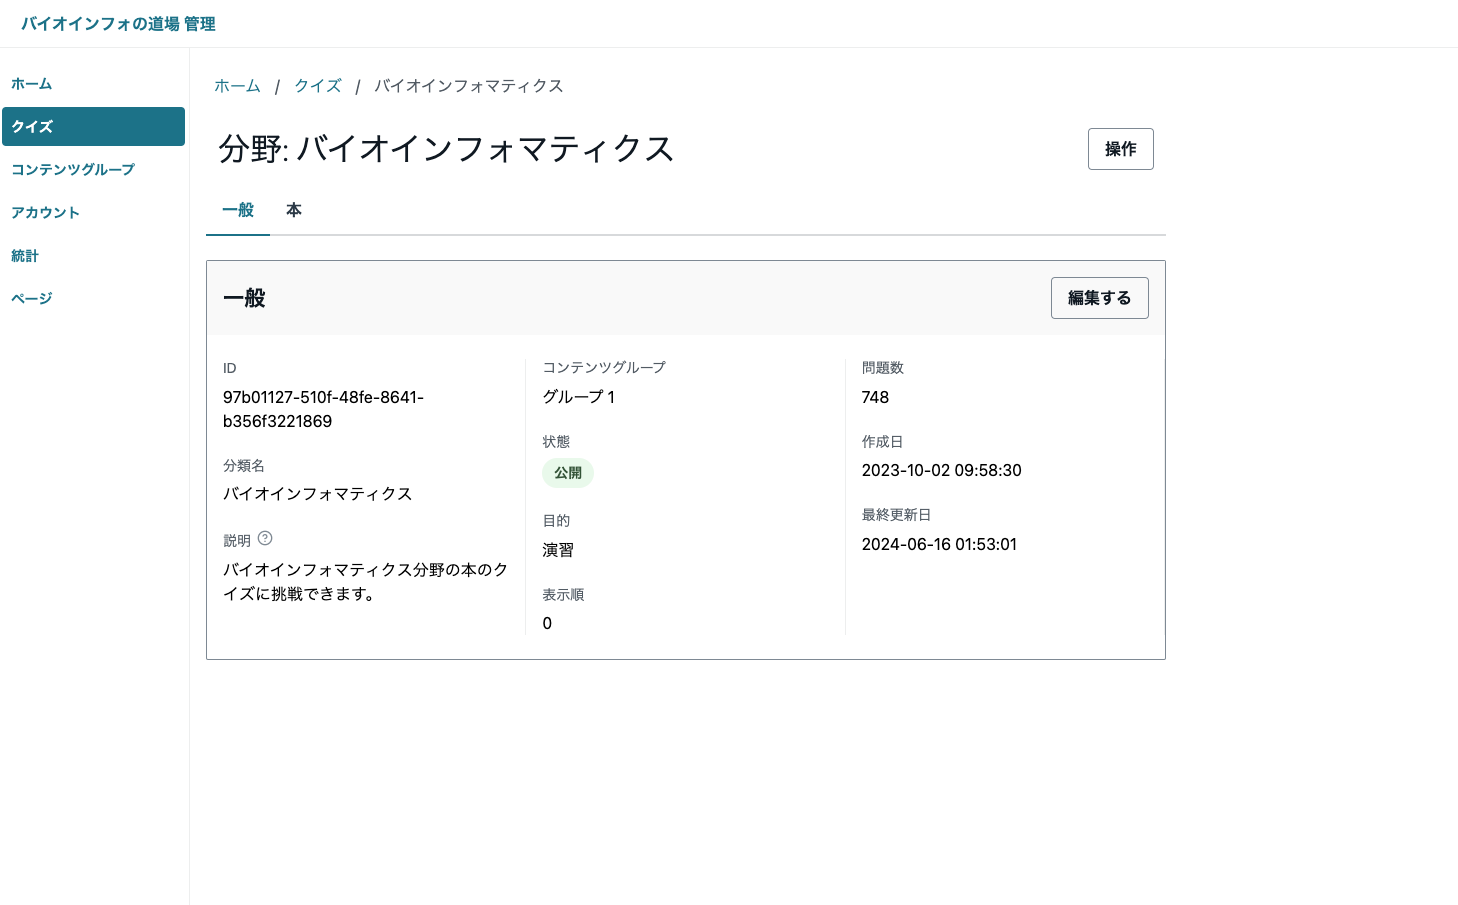
Task: Open アカウント from the sidebar
Action: (45, 212)
